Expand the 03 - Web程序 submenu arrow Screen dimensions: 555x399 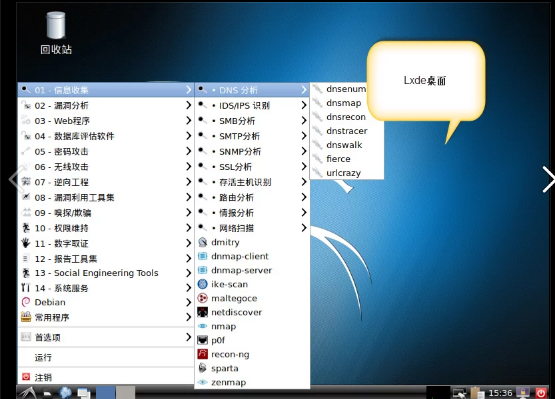189,120
